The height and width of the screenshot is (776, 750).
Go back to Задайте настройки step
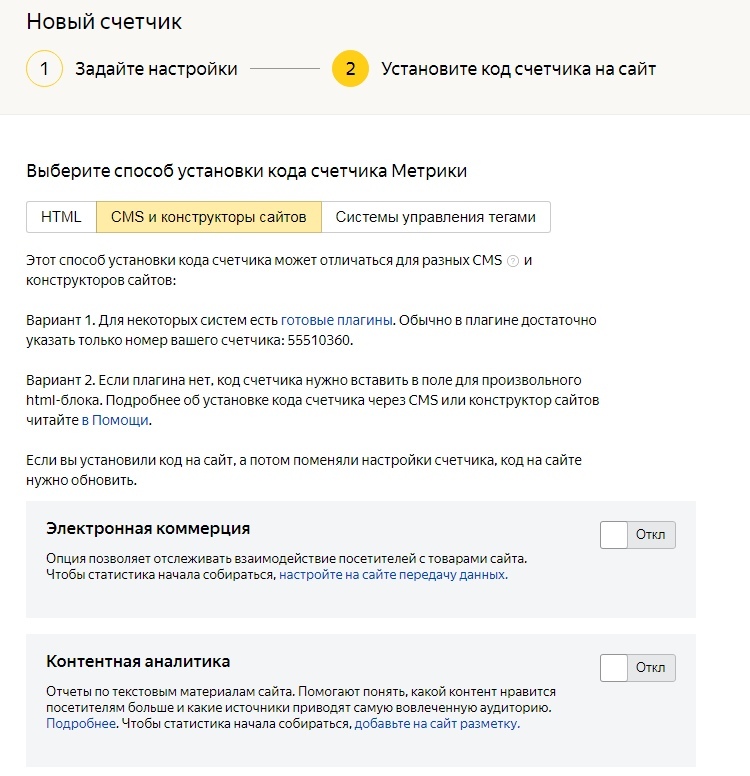156,69
